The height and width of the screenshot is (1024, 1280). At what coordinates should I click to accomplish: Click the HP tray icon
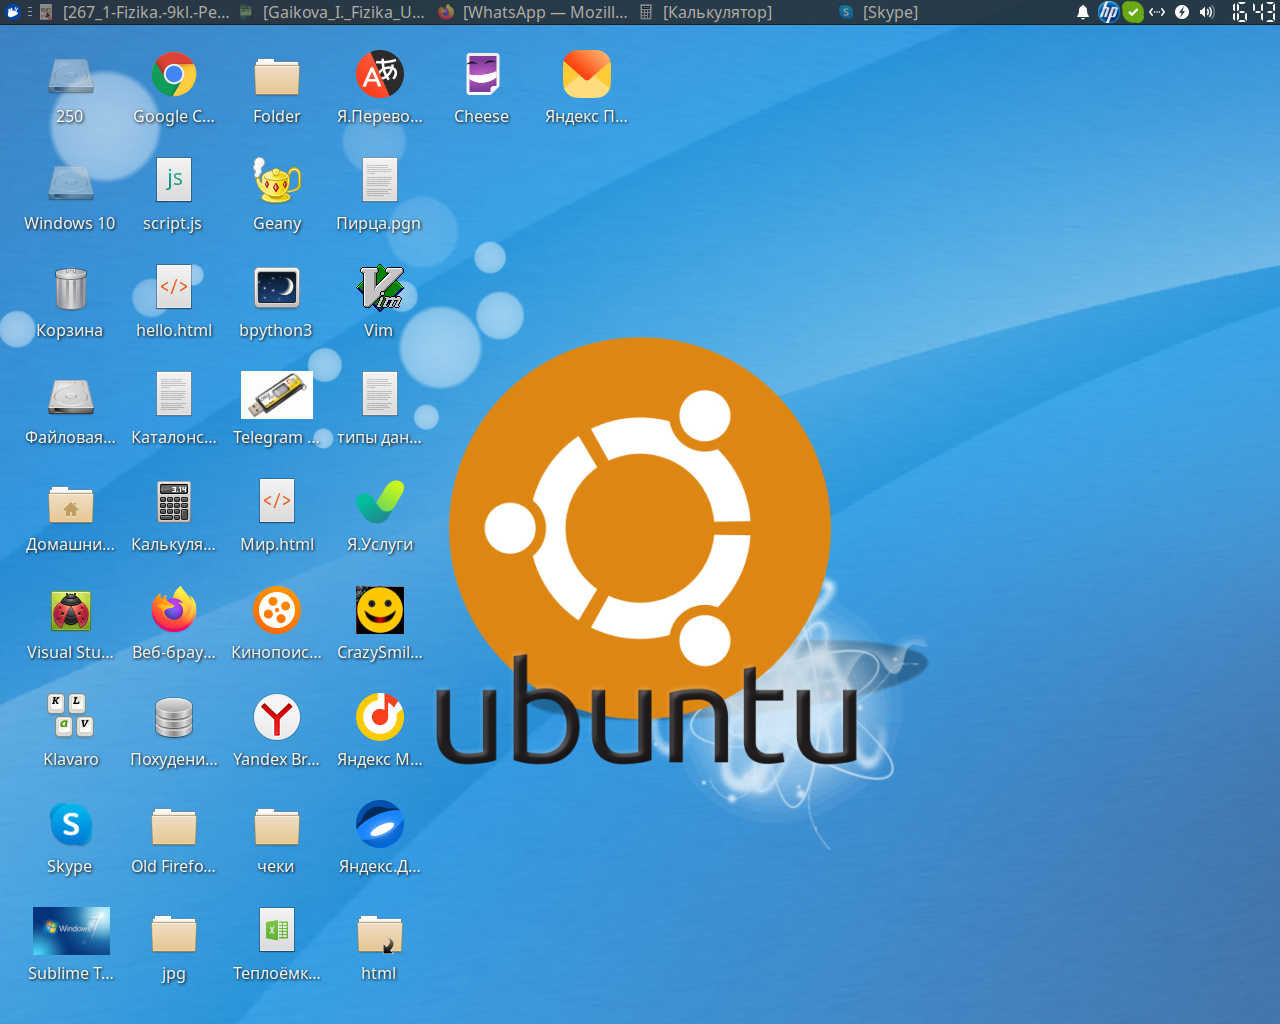[x=1108, y=12]
